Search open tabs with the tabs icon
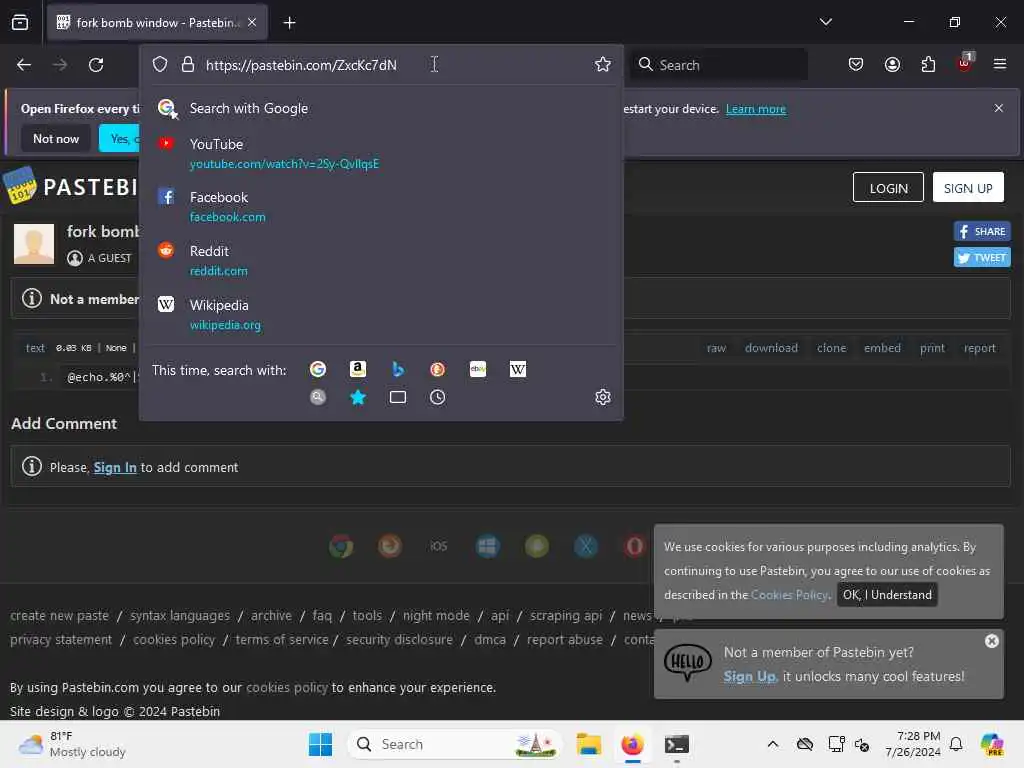1024x768 pixels. point(398,397)
